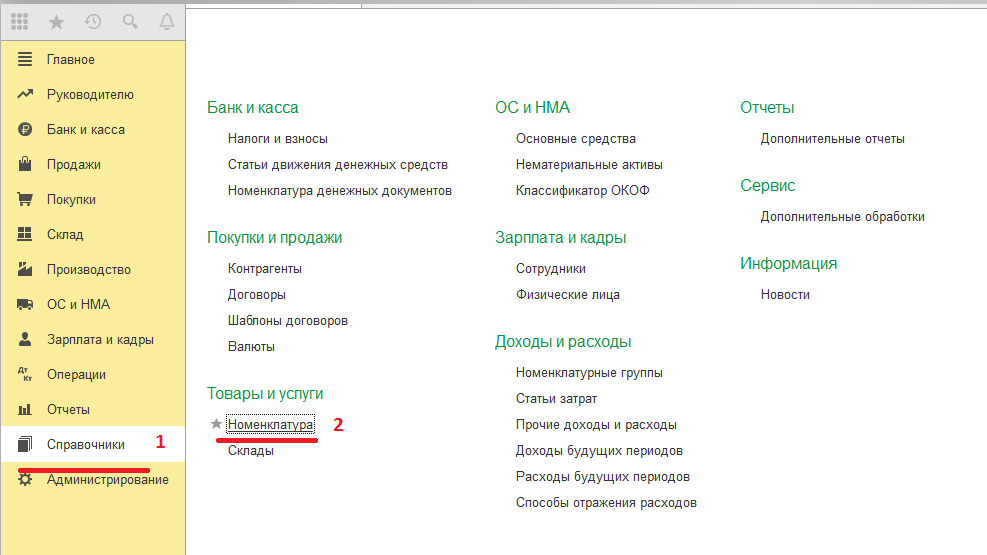The width and height of the screenshot is (987, 555).
Task: Open Доходы будущих периодов link
Action: [x=599, y=451]
